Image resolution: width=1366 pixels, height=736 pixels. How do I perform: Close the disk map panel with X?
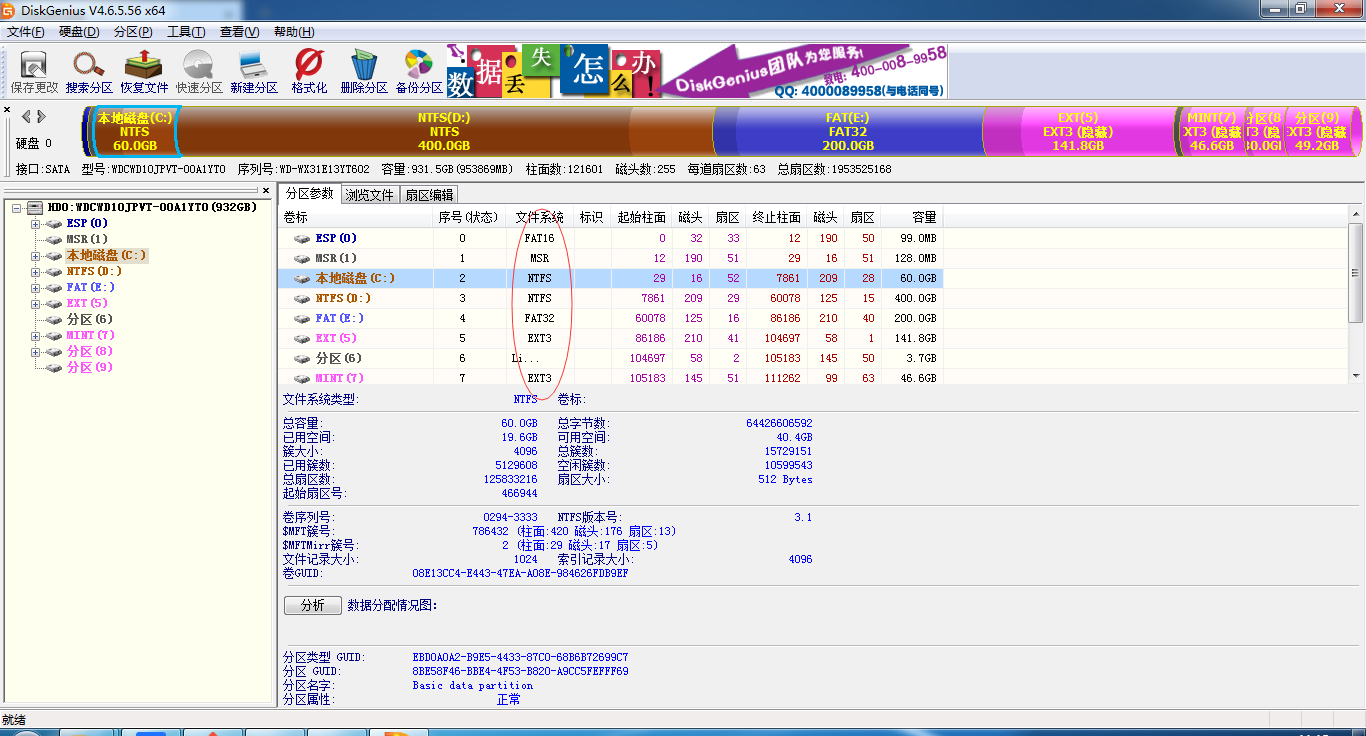pos(7,110)
